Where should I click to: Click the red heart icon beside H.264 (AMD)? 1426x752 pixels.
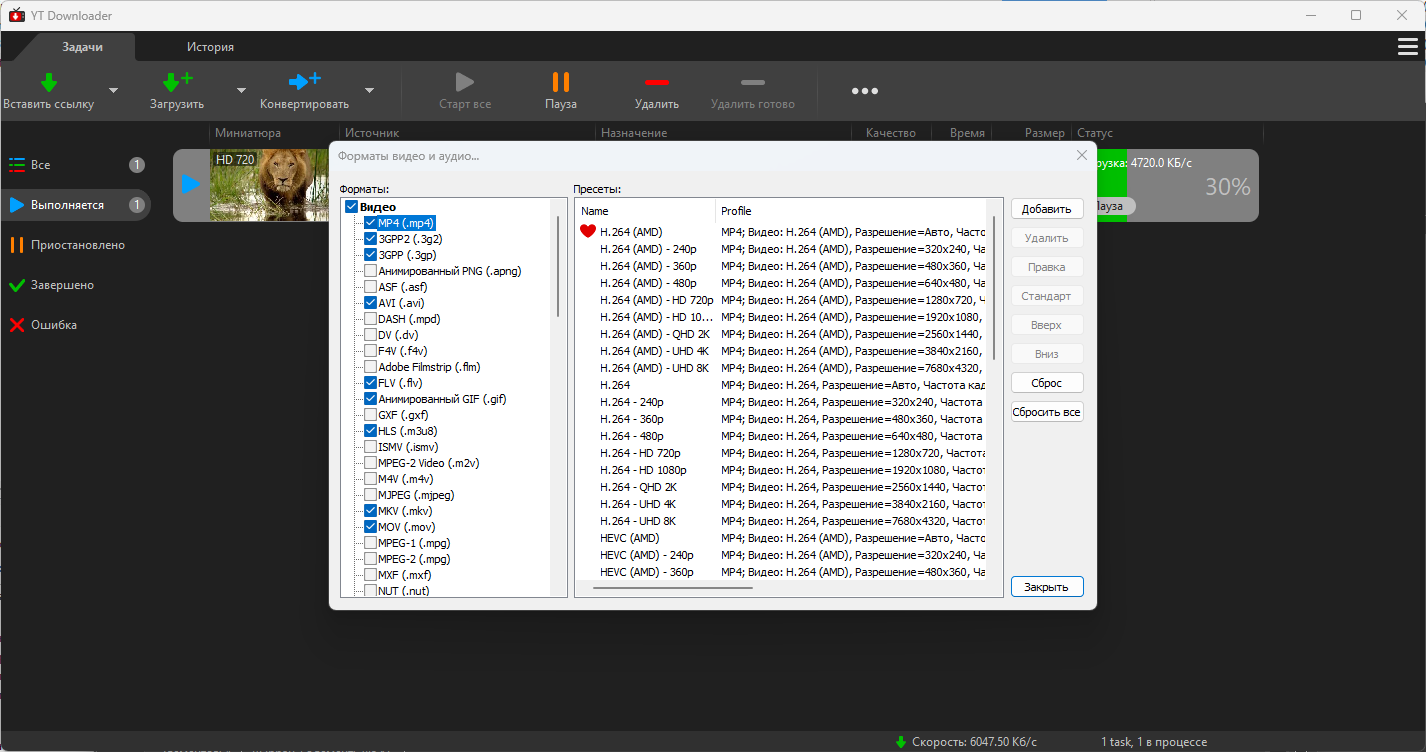pos(588,232)
